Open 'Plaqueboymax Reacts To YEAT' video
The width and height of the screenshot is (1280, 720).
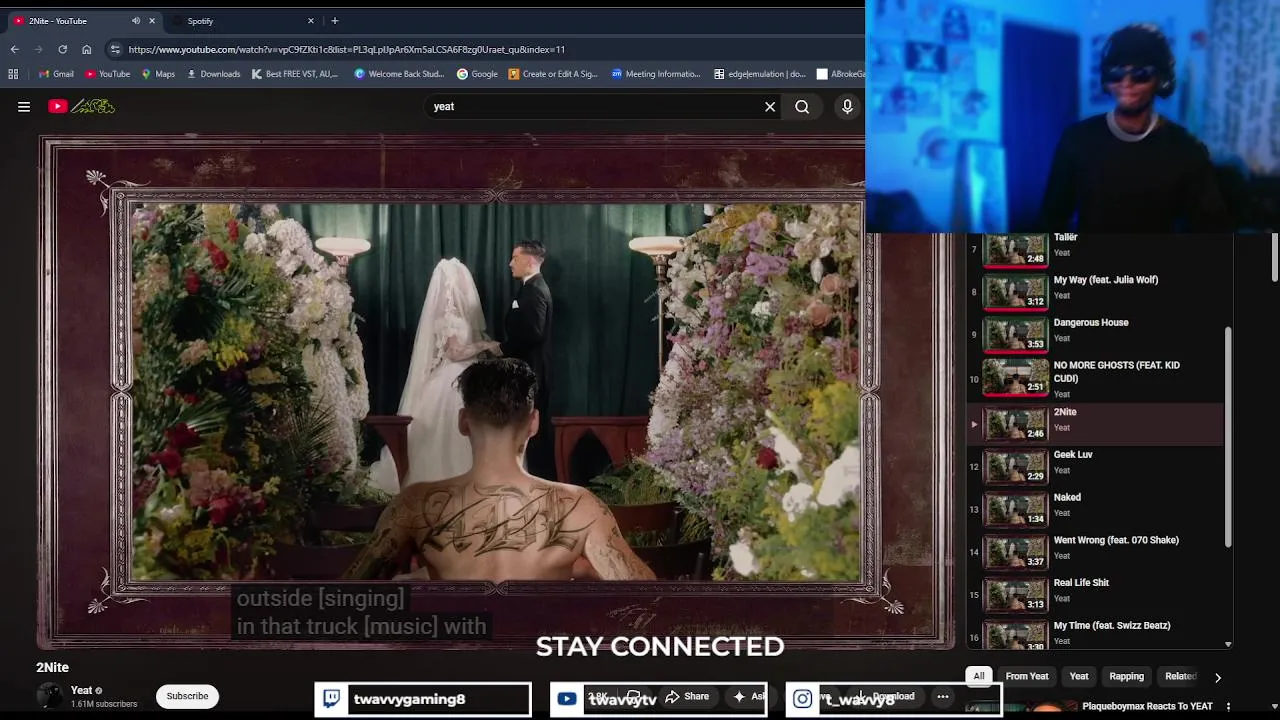coord(1147,706)
